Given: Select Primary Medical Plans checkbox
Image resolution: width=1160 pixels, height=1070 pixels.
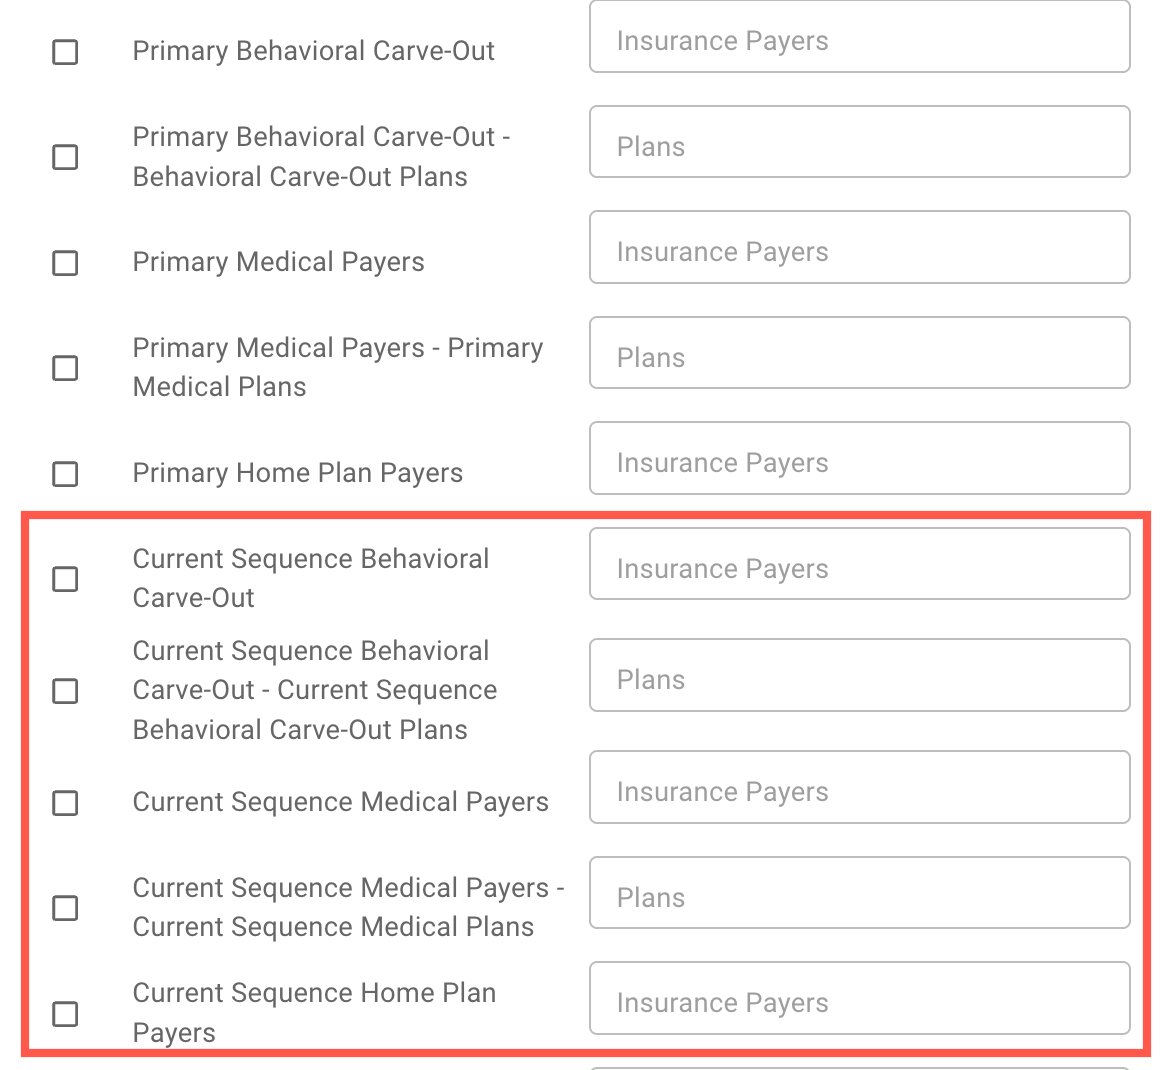Looking at the screenshot, I should pyautogui.click(x=65, y=368).
